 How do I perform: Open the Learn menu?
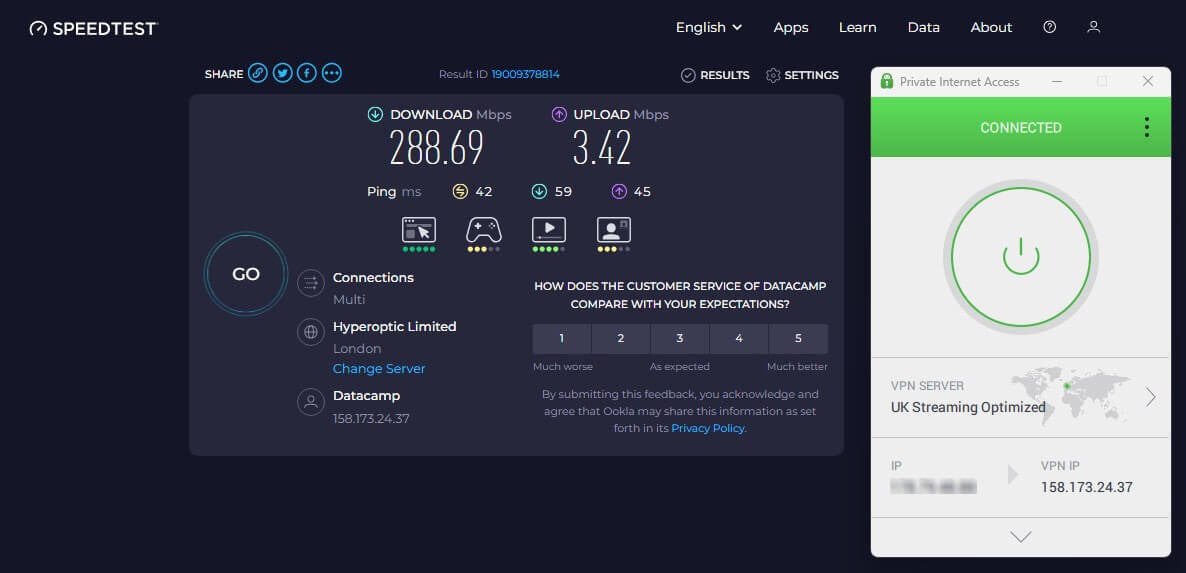858,27
